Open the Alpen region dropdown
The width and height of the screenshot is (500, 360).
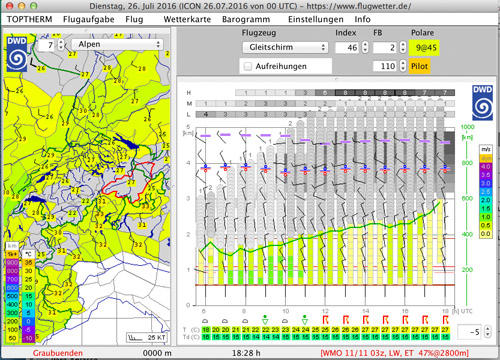tap(117, 44)
